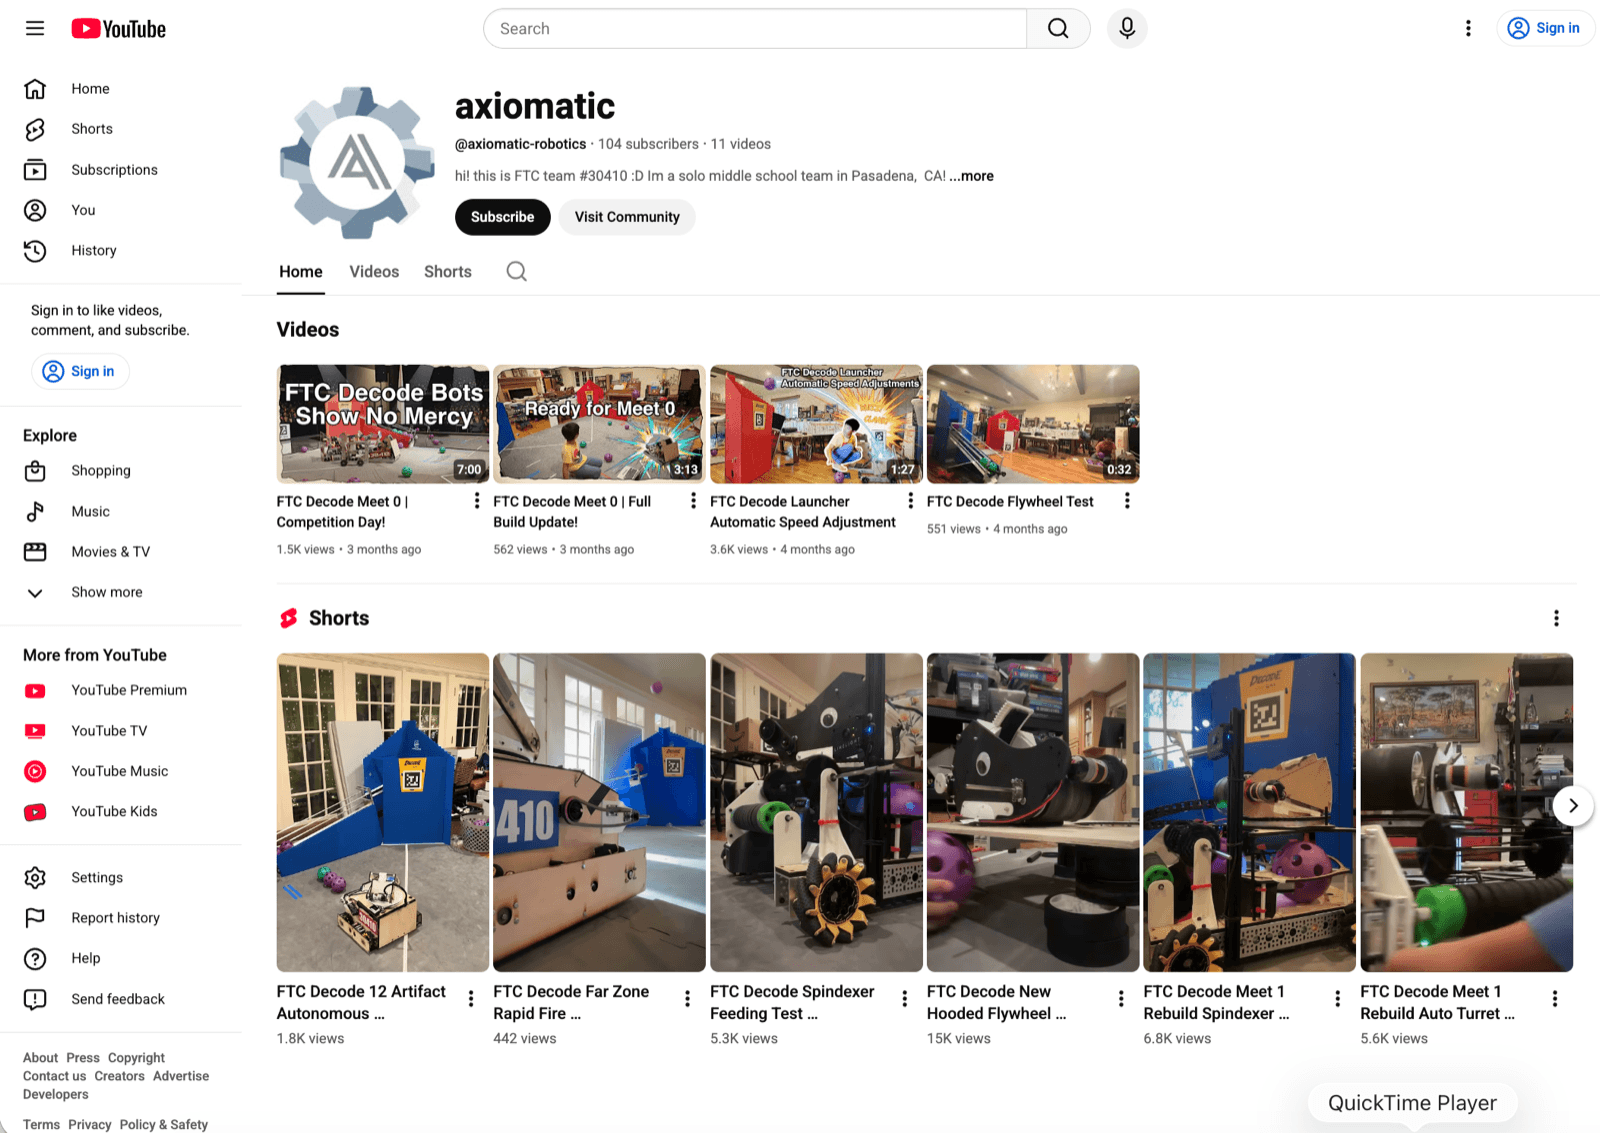This screenshot has width=1600, height=1133.
Task: Open menu for Rebuild Spindexer short
Action: pyautogui.click(x=1337, y=998)
